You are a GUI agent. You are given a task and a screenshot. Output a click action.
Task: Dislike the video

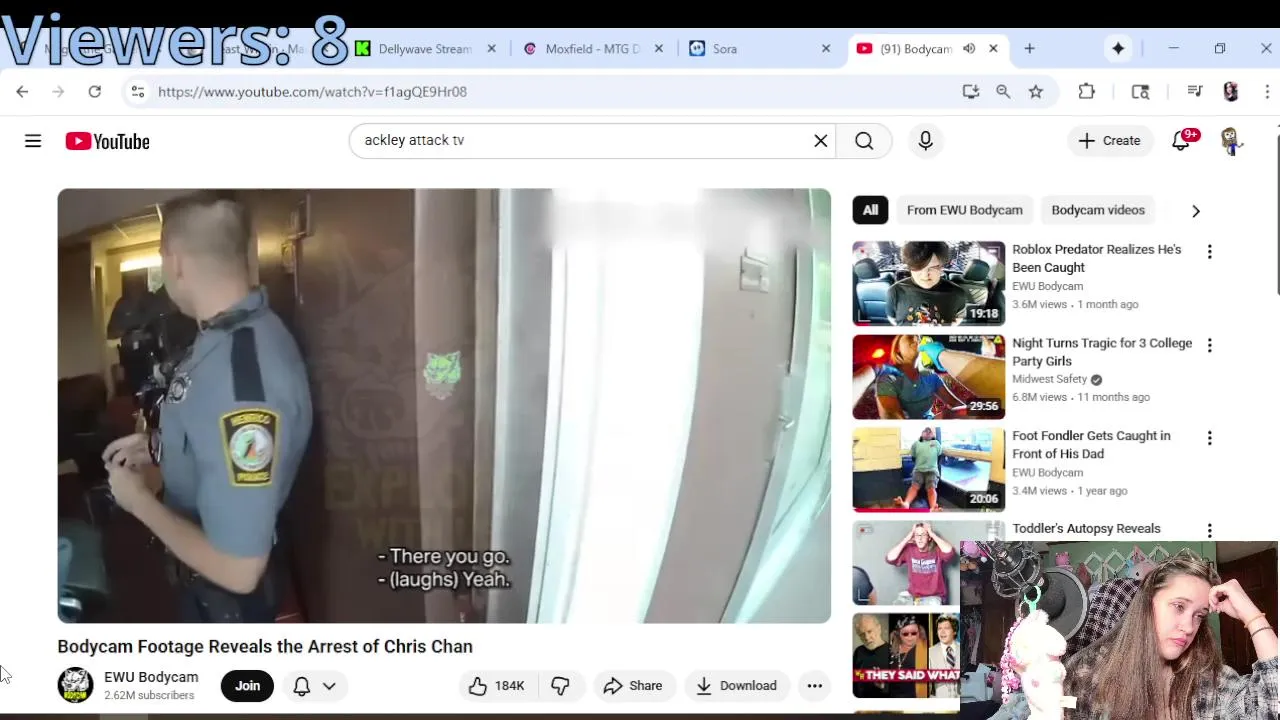pos(561,685)
